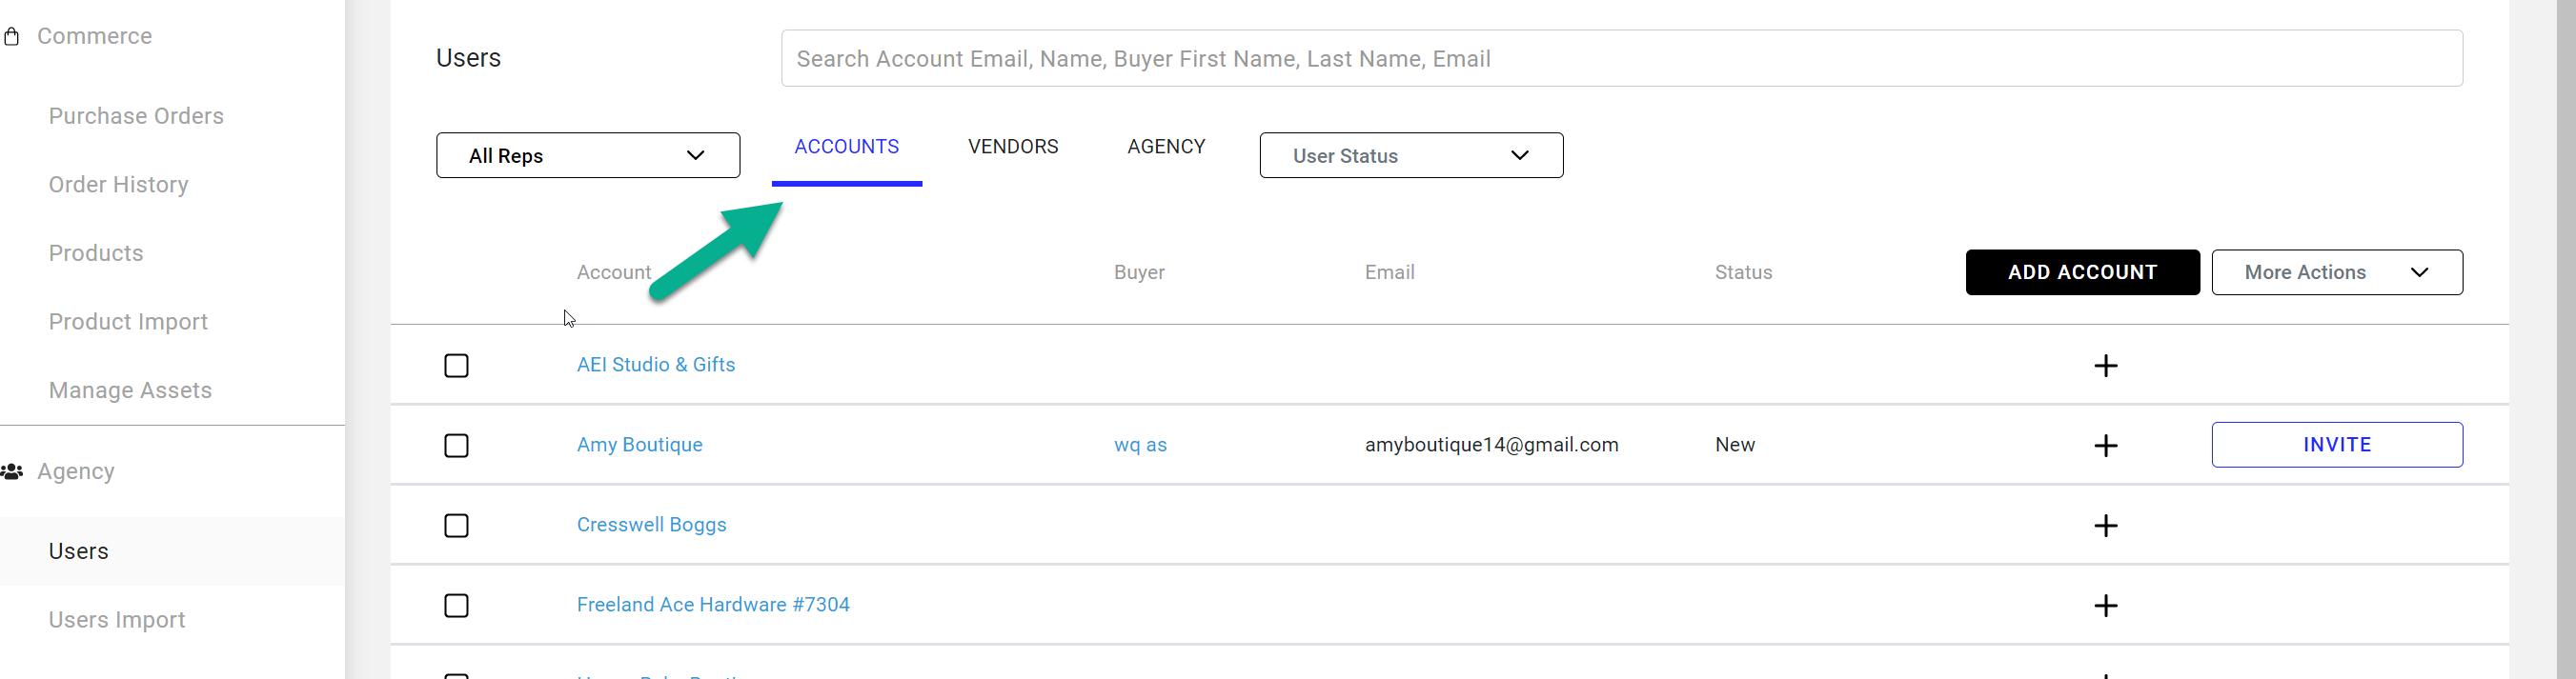Open the More Actions dropdown menu
This screenshot has width=2576, height=679.
point(2336,273)
